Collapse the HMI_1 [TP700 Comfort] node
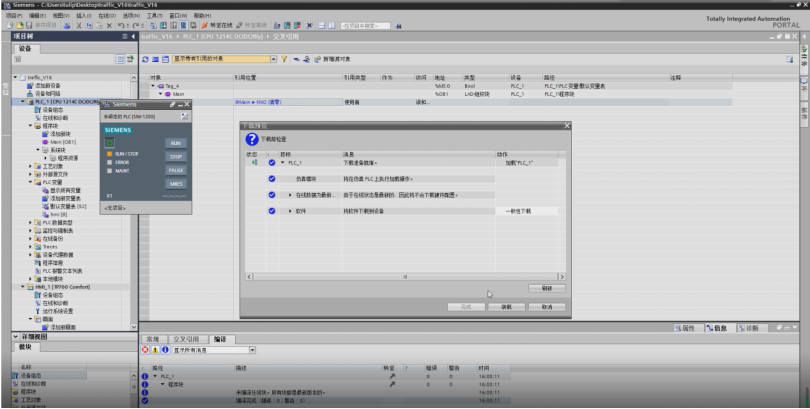Image resolution: width=810 pixels, height=409 pixels. (x=23, y=287)
